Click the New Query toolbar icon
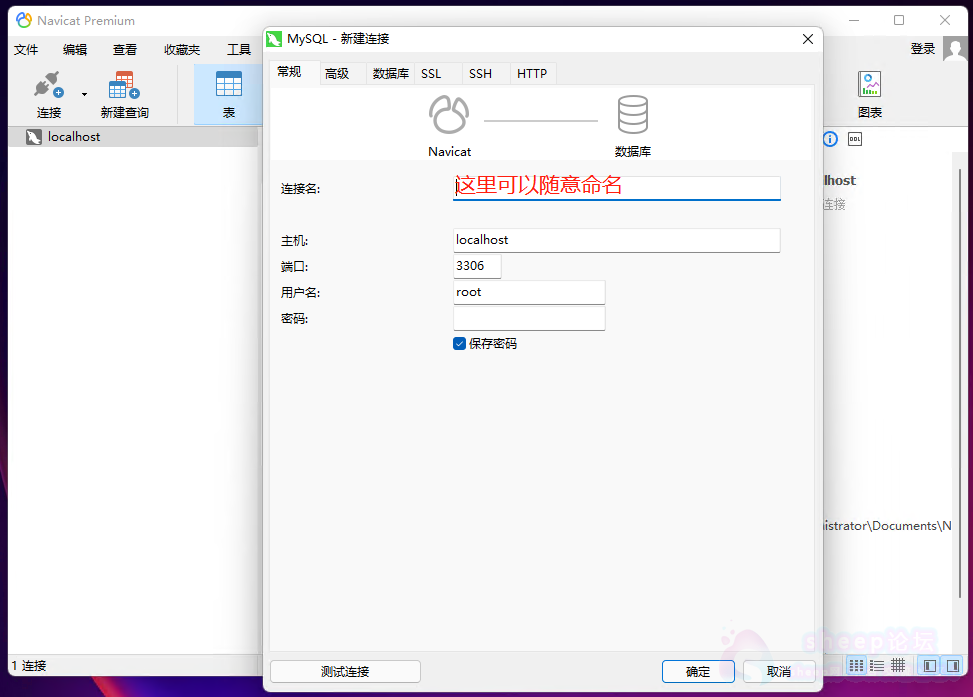The width and height of the screenshot is (973, 697). point(124,85)
